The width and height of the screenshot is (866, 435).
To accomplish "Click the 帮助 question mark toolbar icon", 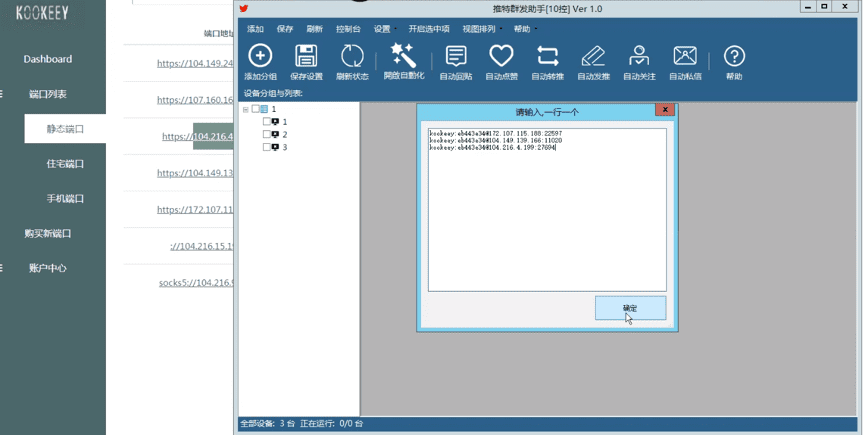I will tap(734, 56).
